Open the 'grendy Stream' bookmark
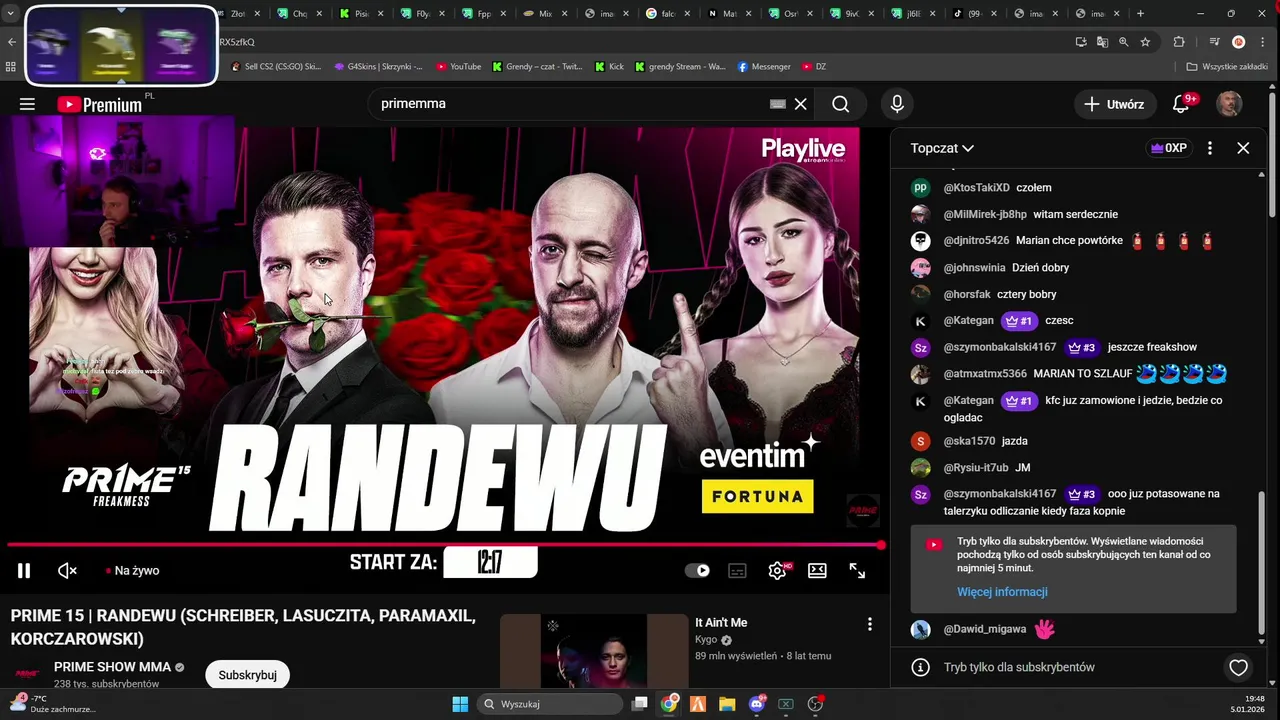 pos(680,67)
